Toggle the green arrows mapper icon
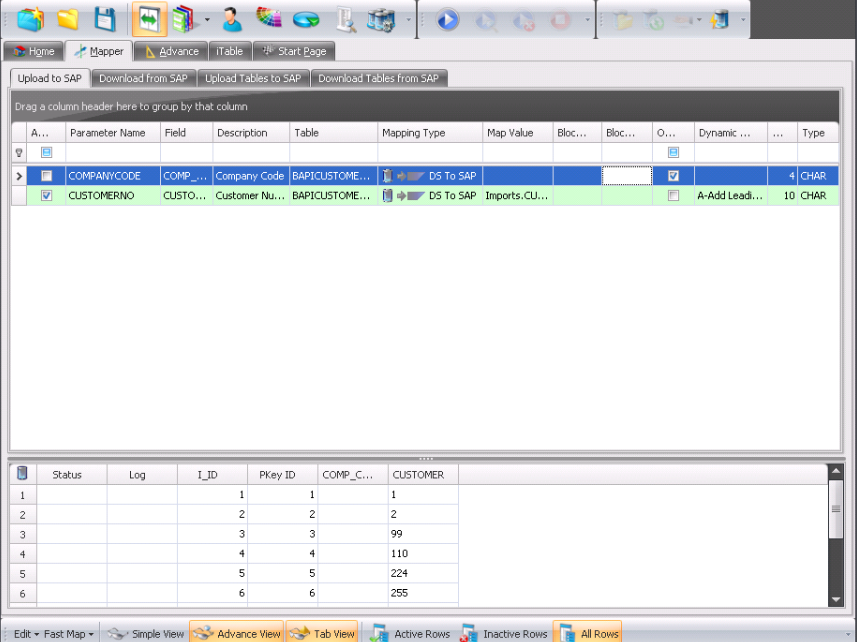857x642 pixels. pos(149,19)
